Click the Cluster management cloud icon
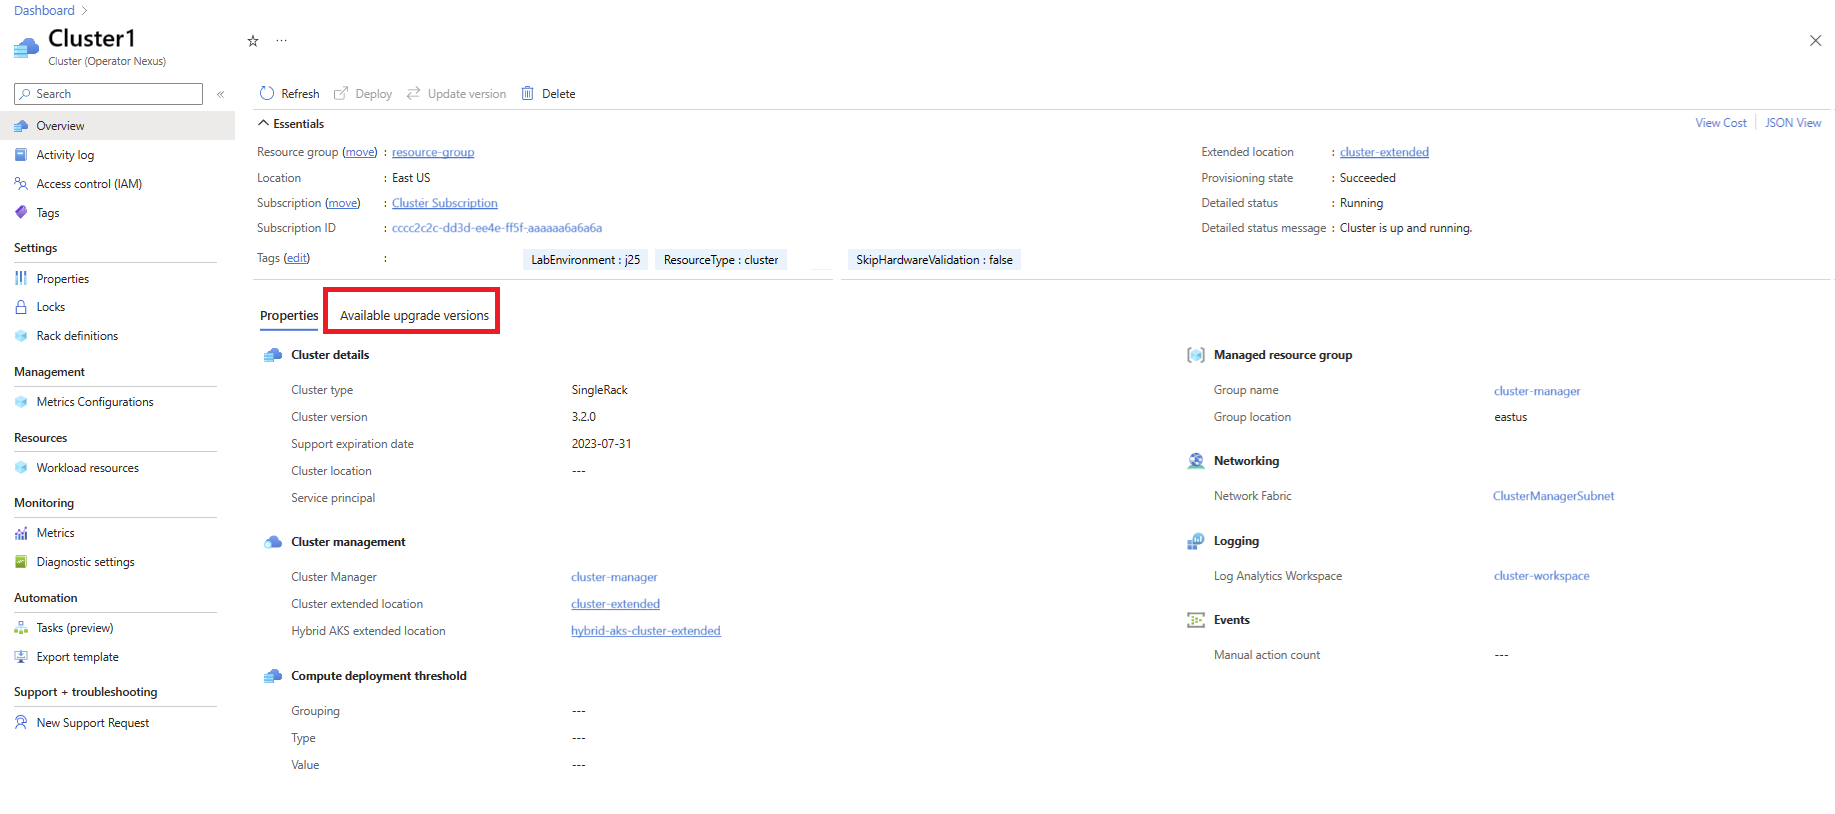Image resolution: width=1835 pixels, height=814 pixels. 273,542
